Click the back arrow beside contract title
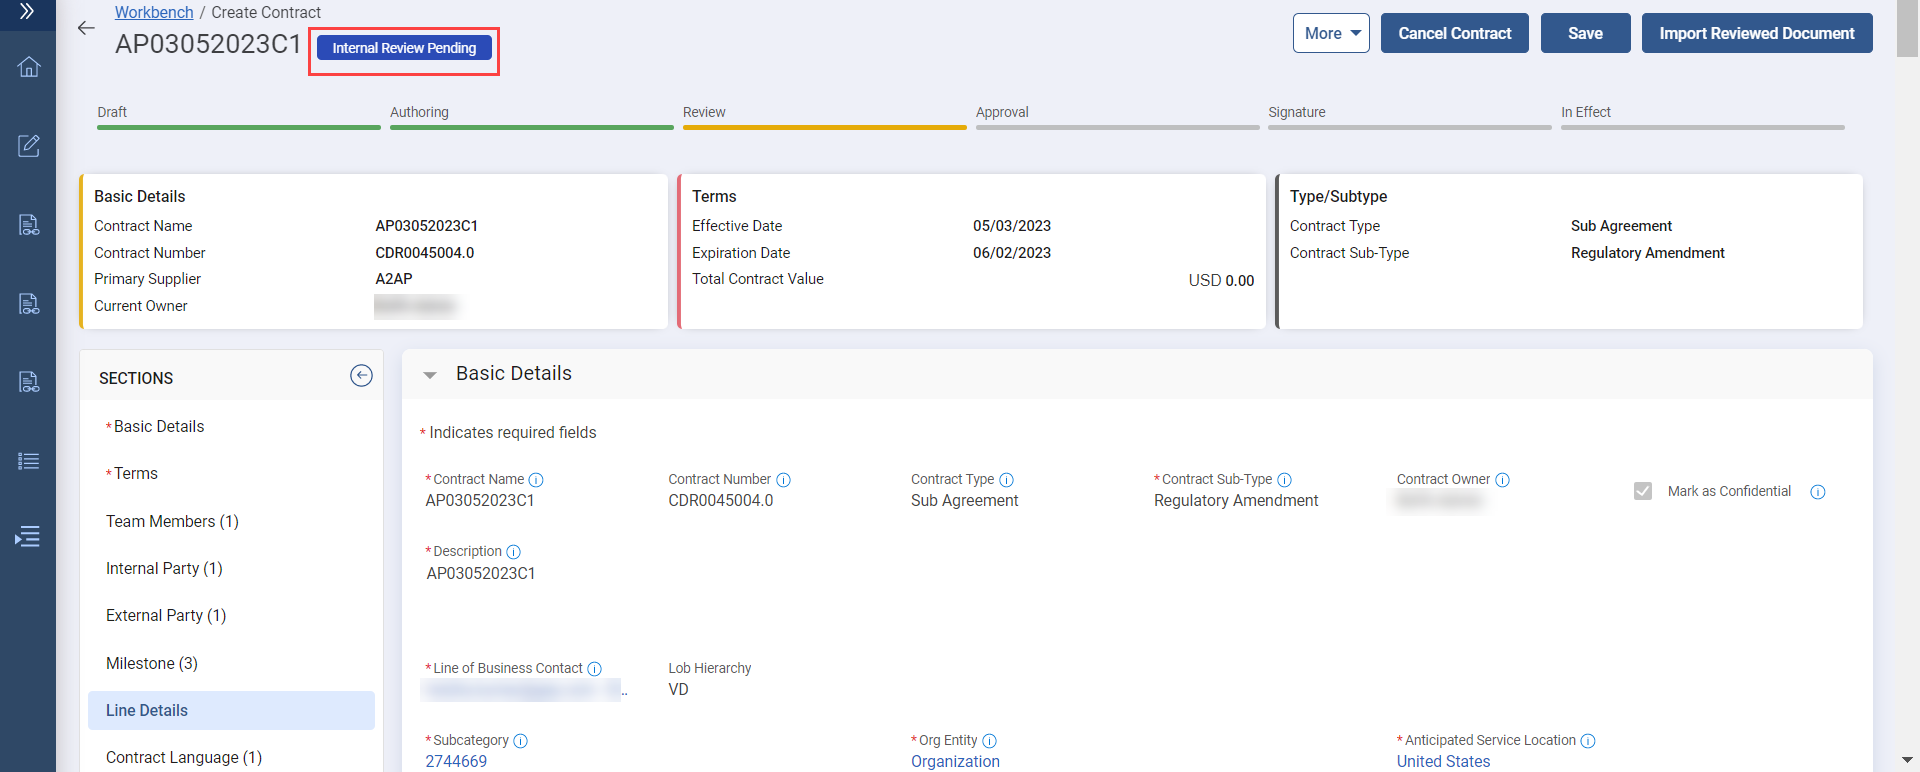This screenshot has height=772, width=1920. coord(86,28)
